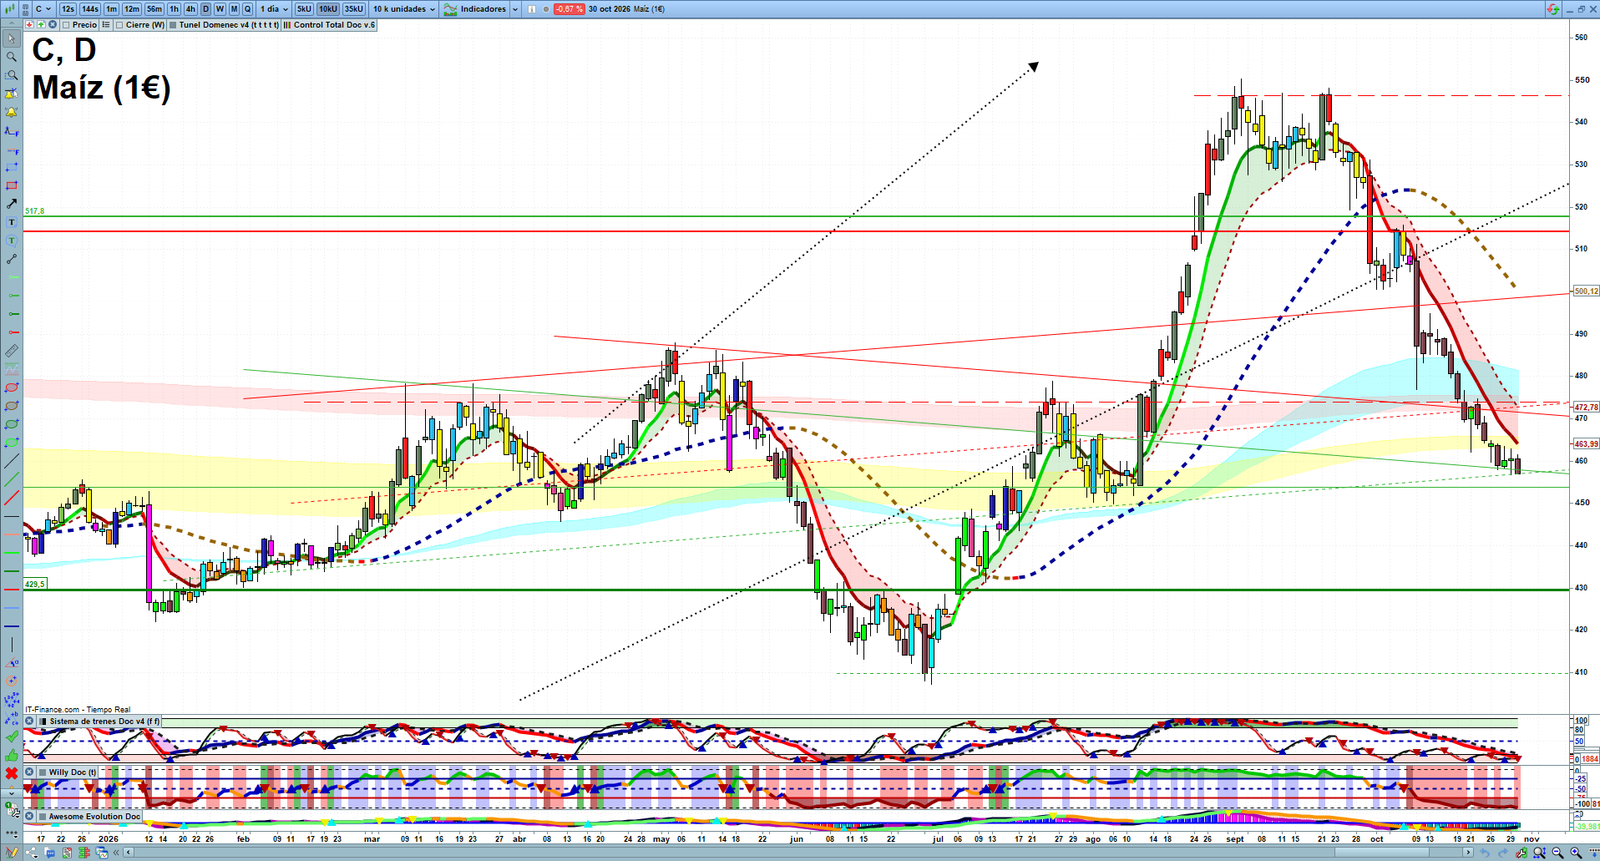
Task: Open the 1 día timeframe dropdown
Action: [274, 9]
